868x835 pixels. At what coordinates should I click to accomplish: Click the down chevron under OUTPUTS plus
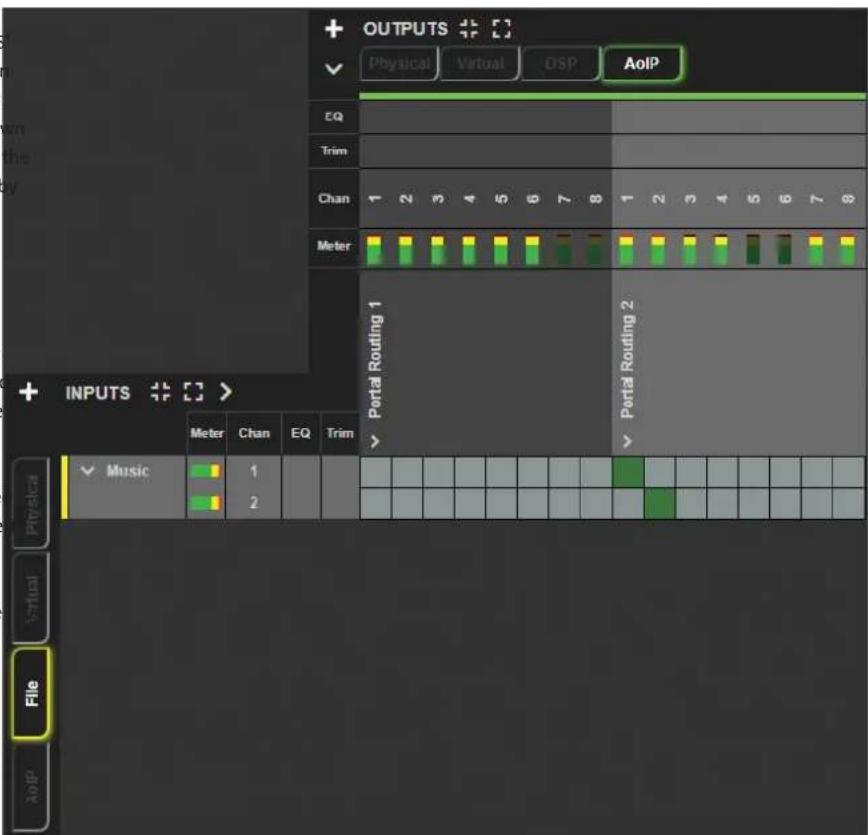tap(333, 69)
